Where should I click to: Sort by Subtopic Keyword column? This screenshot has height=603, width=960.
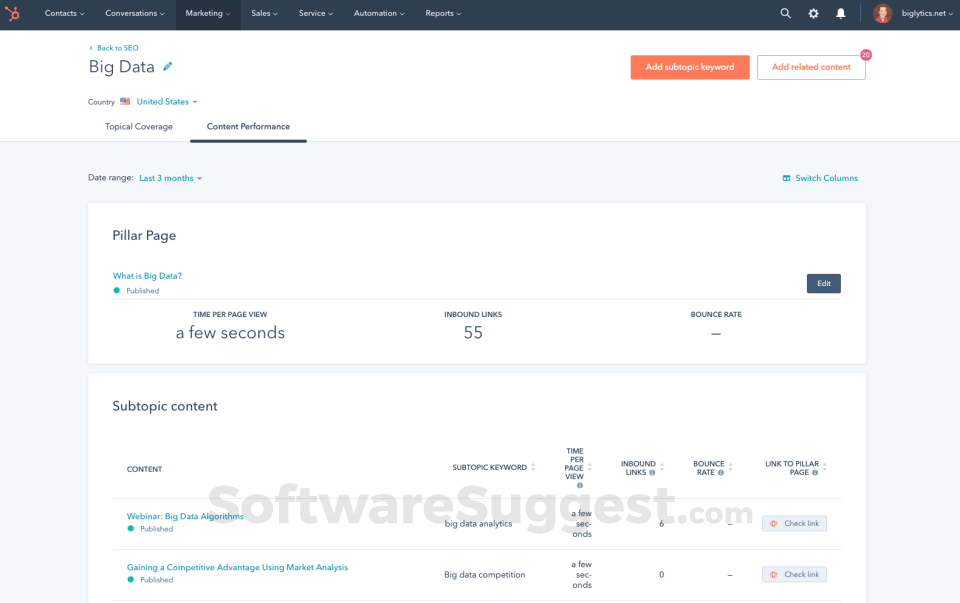(533, 468)
